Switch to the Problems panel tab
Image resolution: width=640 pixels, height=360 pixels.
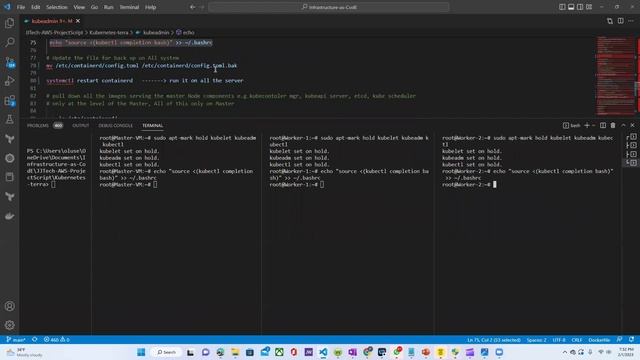(x=38, y=125)
